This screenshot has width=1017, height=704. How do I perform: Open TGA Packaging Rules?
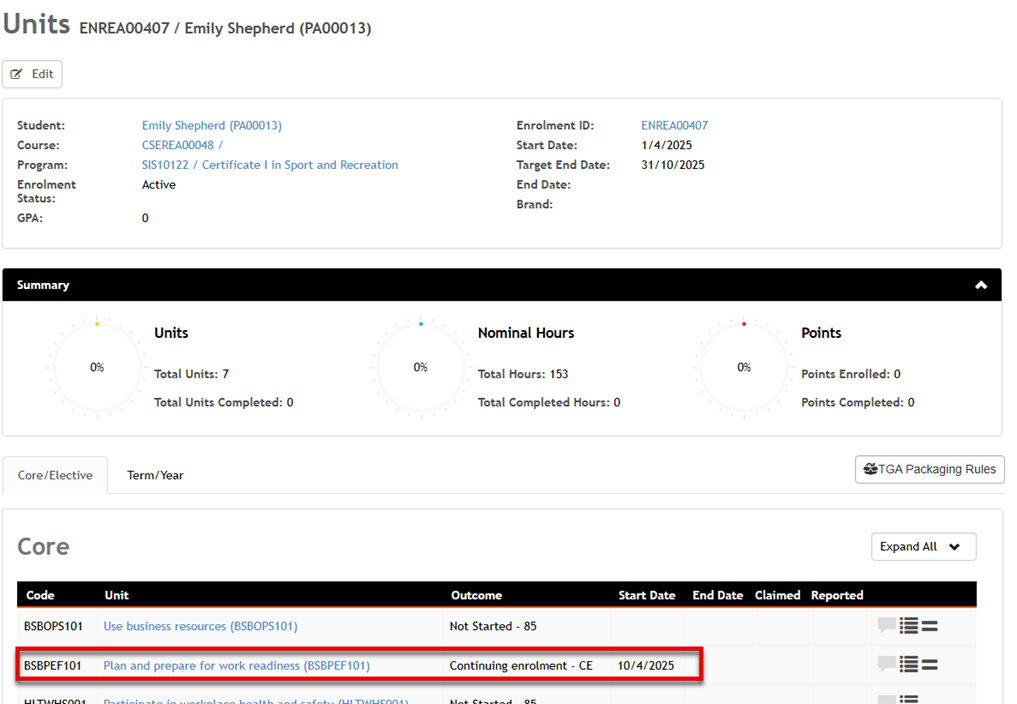pyautogui.click(x=929, y=469)
